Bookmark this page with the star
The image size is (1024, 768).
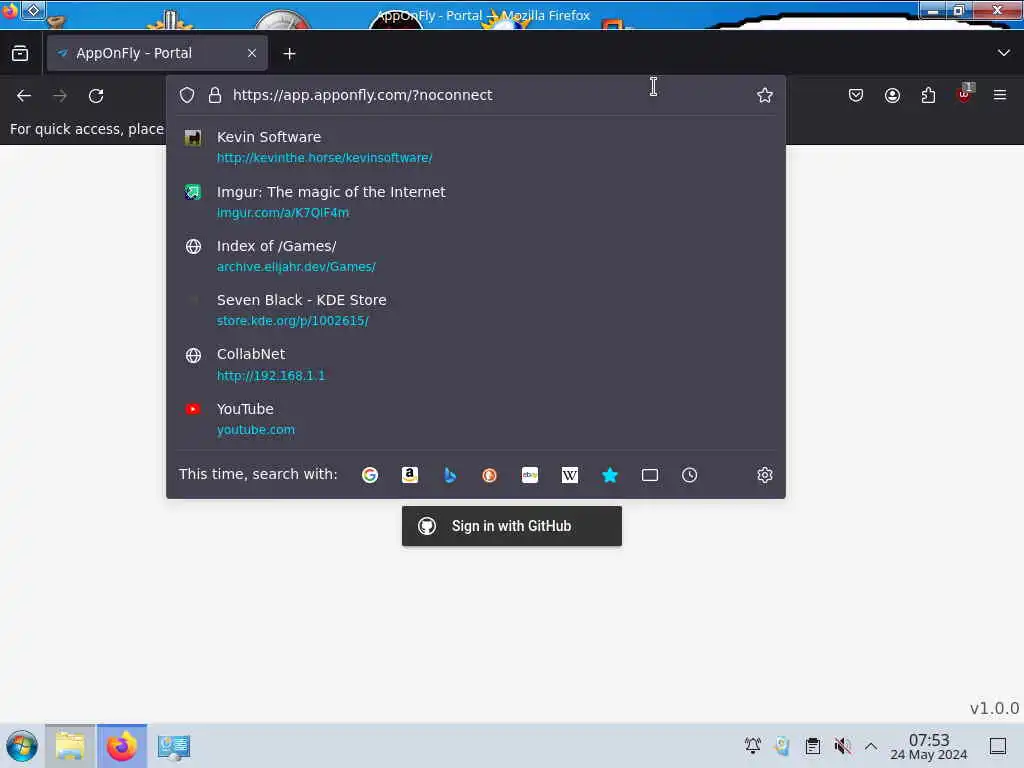click(765, 95)
